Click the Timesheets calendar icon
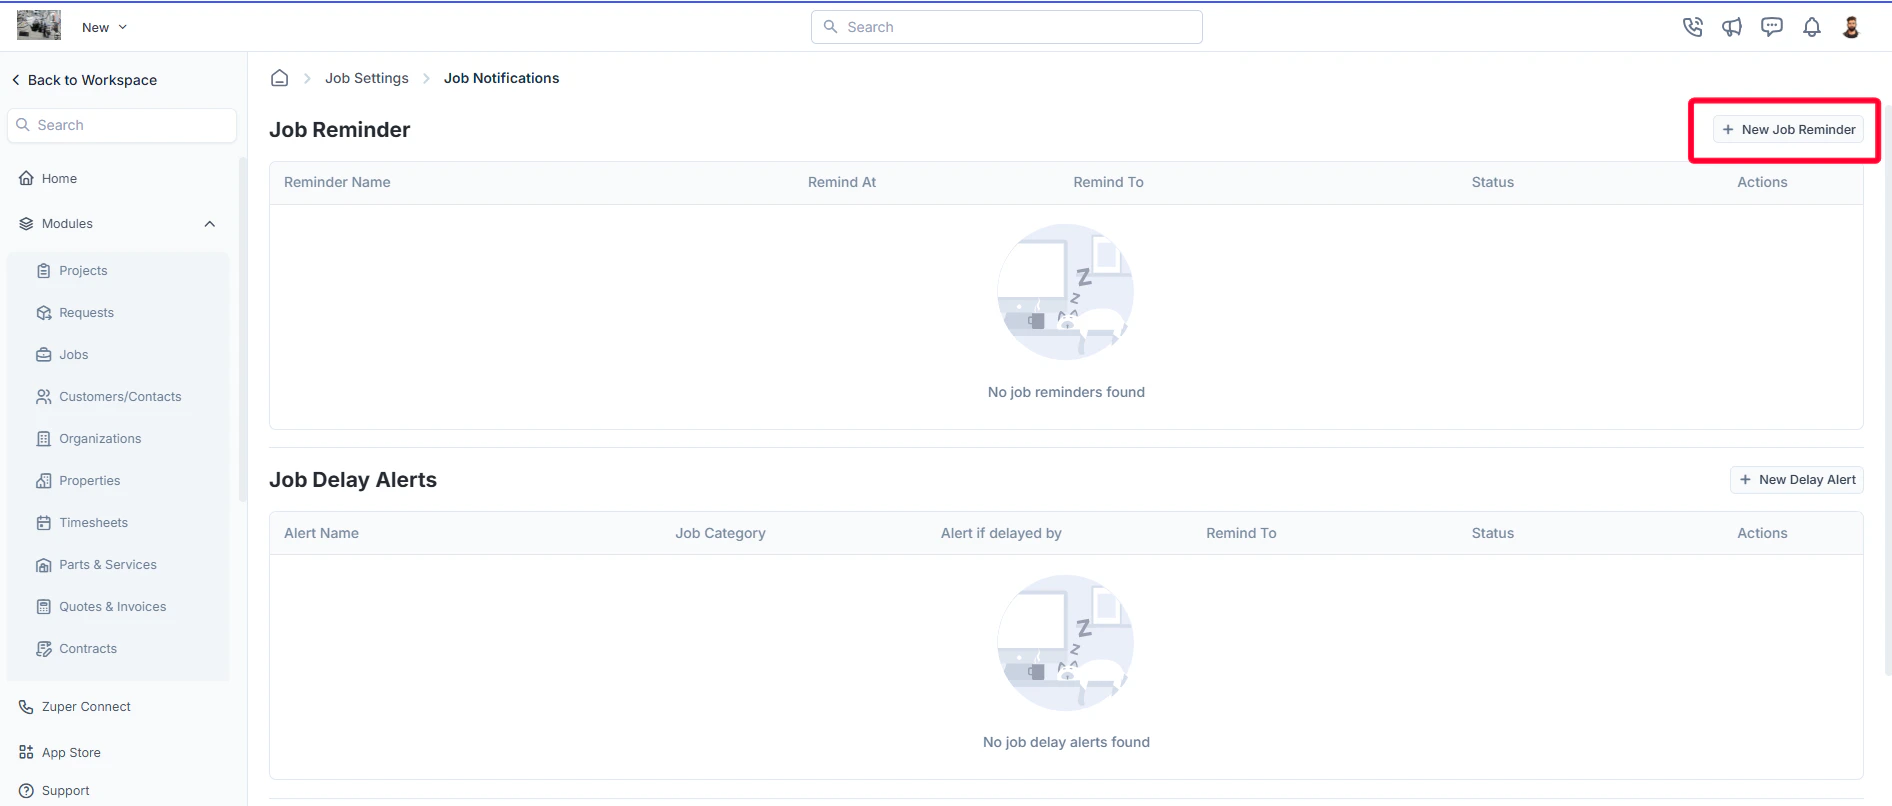 point(44,523)
